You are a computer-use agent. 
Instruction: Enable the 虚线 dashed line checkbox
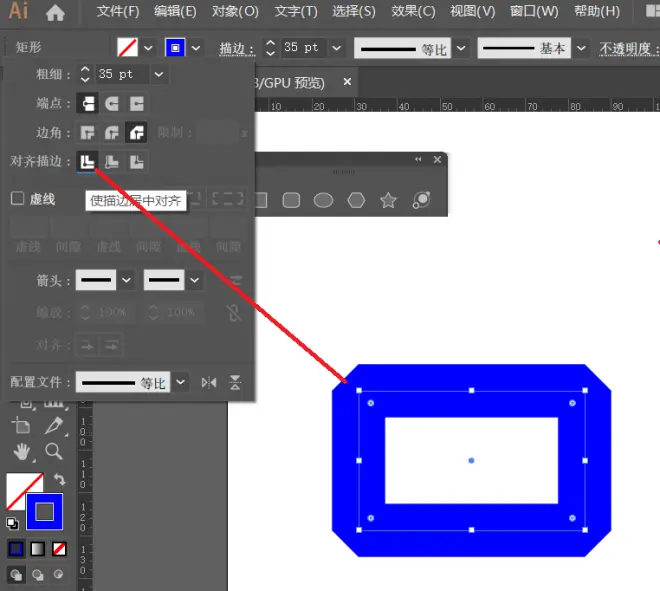(x=17, y=198)
